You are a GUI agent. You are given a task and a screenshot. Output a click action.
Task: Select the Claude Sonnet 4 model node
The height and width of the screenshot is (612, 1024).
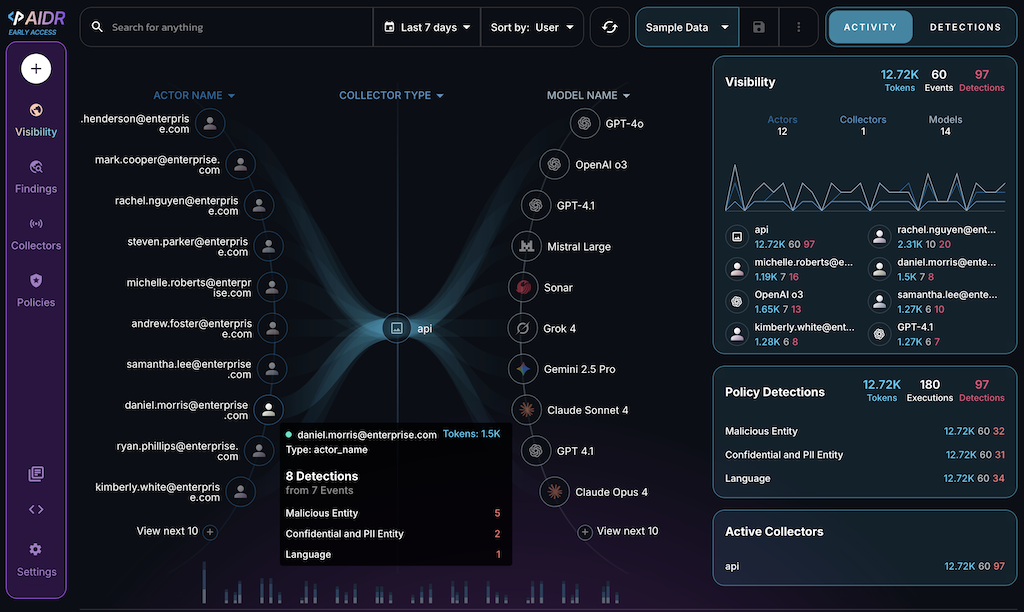(x=526, y=410)
